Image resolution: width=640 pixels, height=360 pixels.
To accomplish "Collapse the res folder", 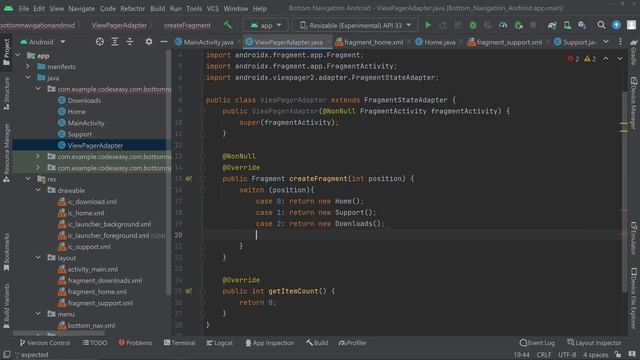I will pyautogui.click(x=28, y=179).
